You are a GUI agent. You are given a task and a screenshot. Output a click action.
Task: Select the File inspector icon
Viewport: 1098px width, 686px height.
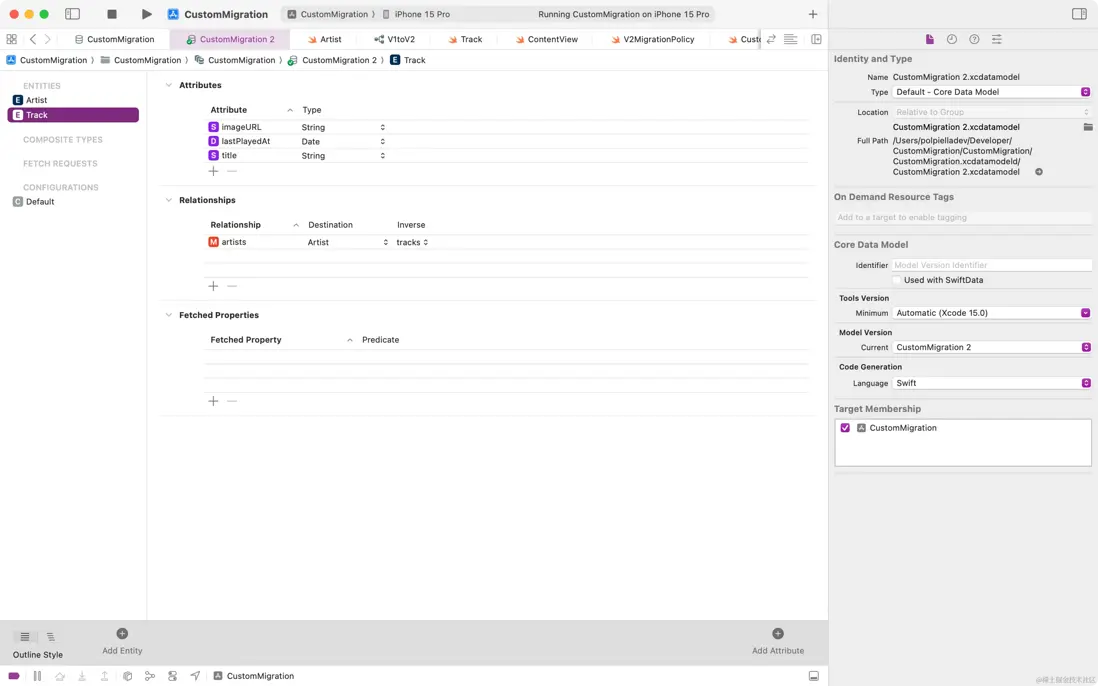point(929,39)
